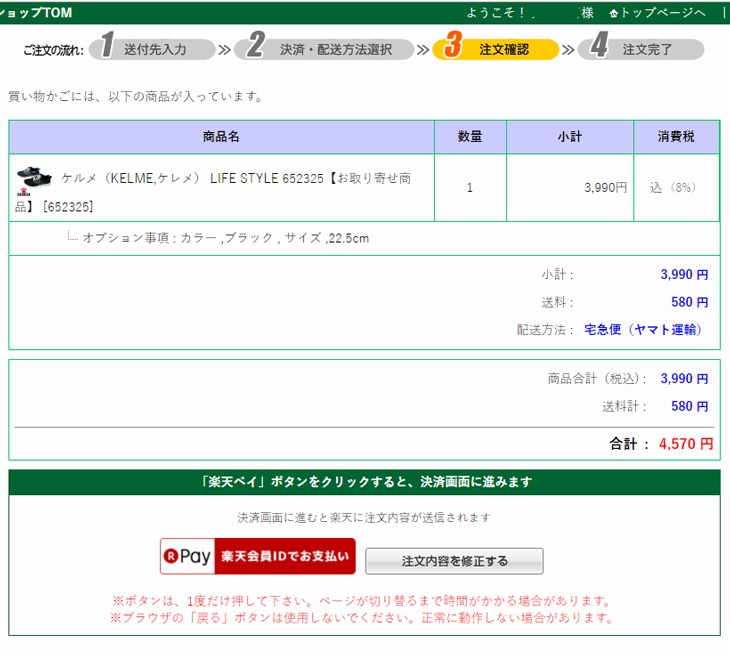Screen dimensions: 730x655
Task: Click the 注文内容を修正する button
Action: pos(454,561)
